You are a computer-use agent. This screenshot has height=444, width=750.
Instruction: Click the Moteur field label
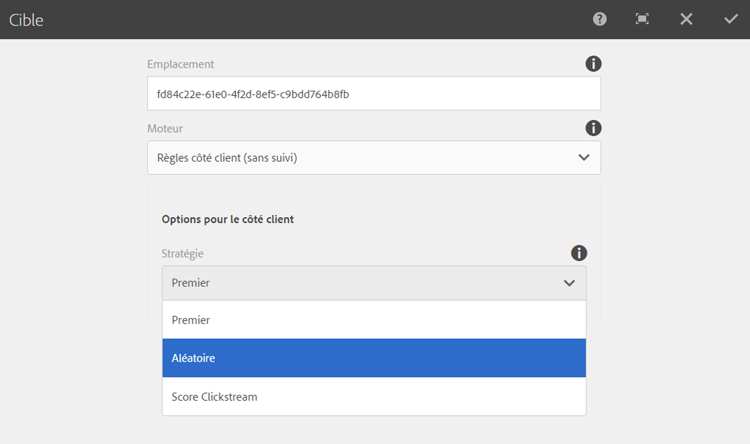(165, 128)
